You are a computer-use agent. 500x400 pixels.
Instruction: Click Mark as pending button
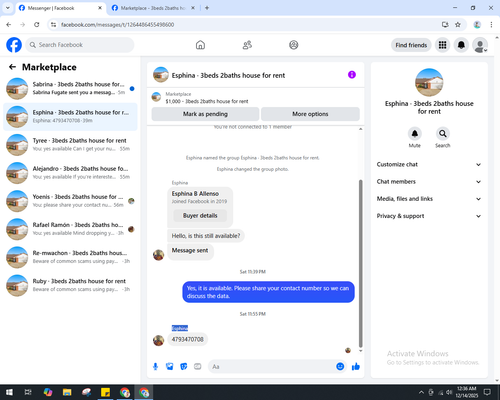205,114
